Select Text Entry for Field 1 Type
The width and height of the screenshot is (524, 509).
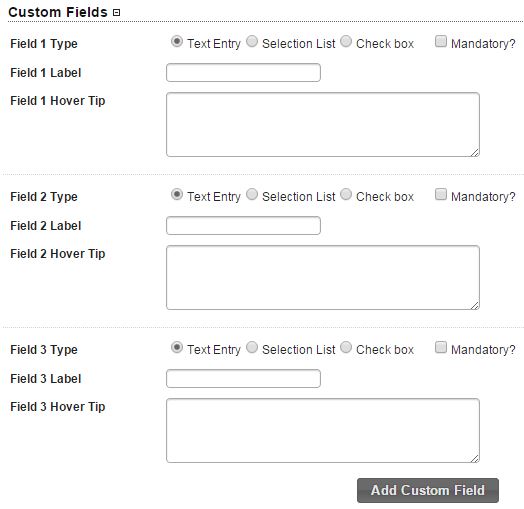tap(176, 42)
